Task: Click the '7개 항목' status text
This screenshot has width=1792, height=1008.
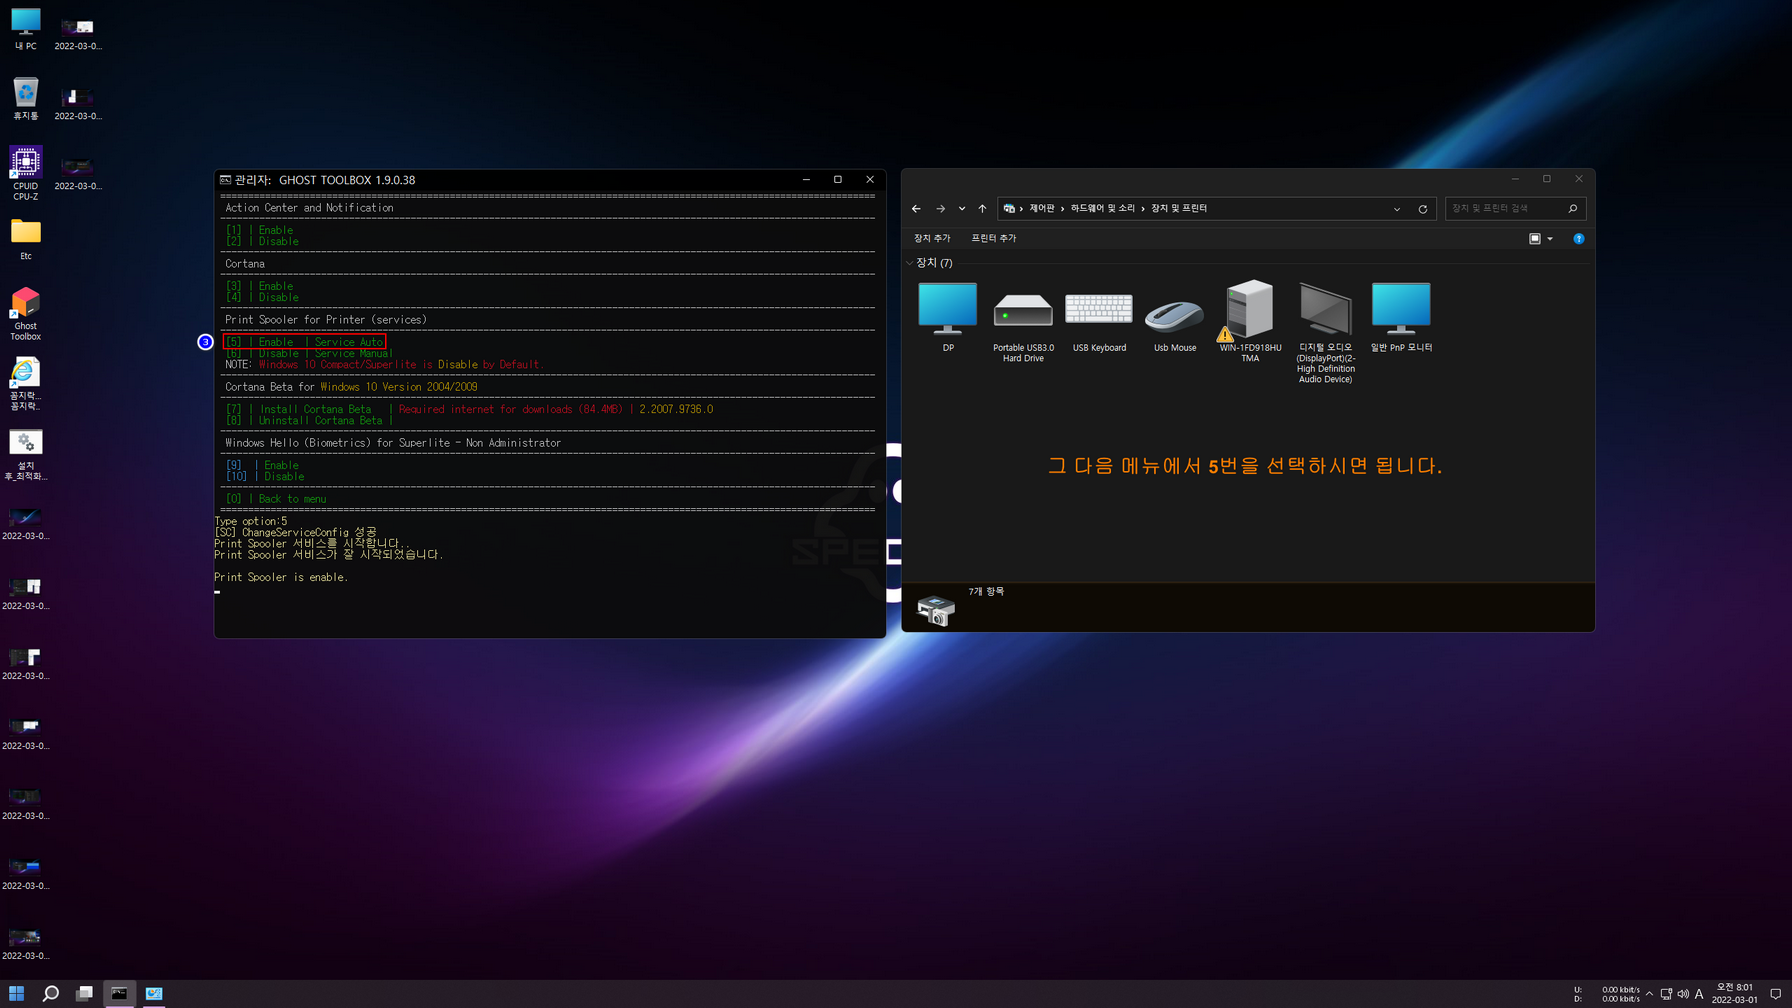Action: [x=986, y=592]
